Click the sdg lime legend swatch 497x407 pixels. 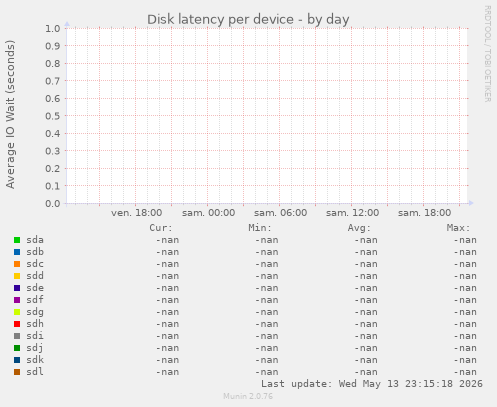tap(17, 312)
